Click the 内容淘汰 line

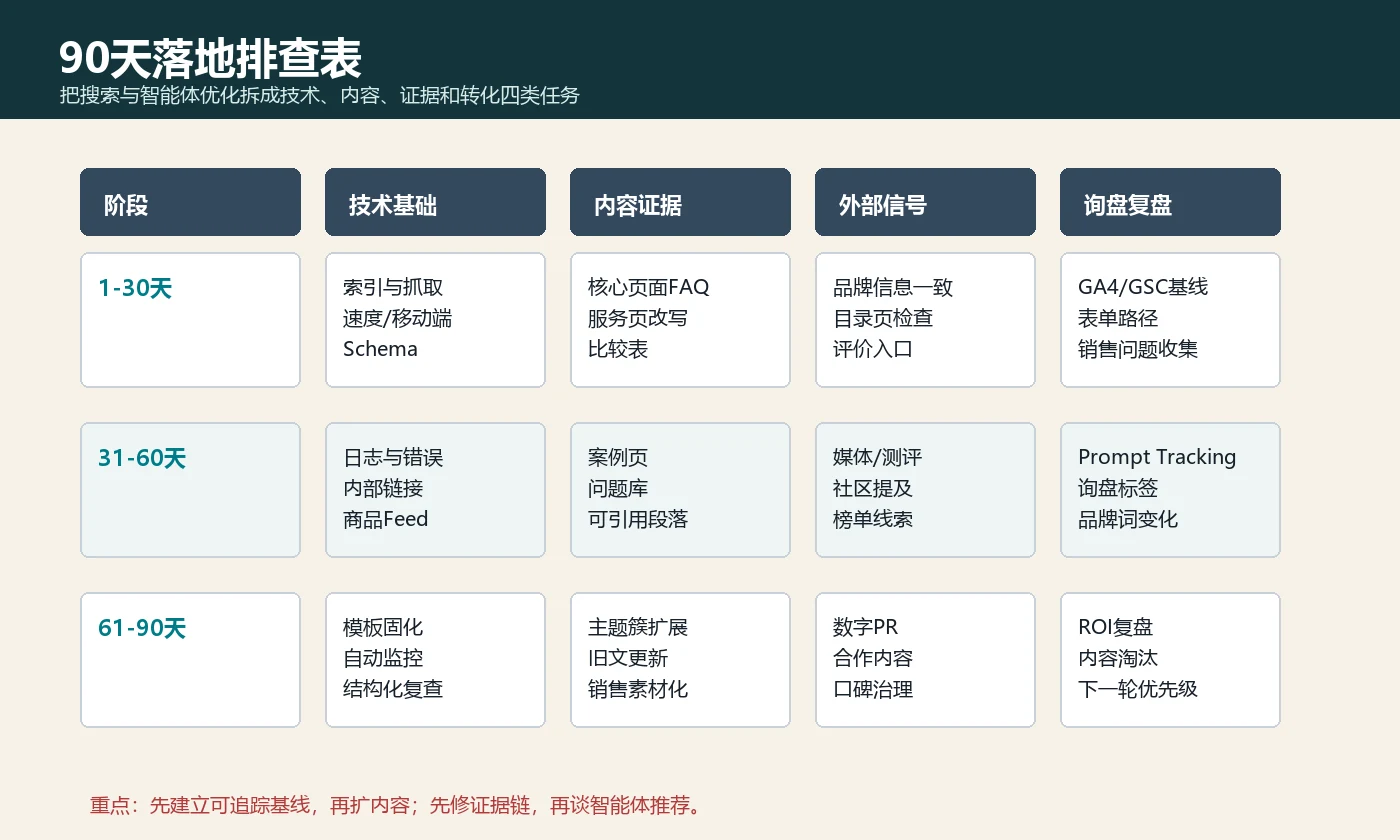click(x=1118, y=658)
